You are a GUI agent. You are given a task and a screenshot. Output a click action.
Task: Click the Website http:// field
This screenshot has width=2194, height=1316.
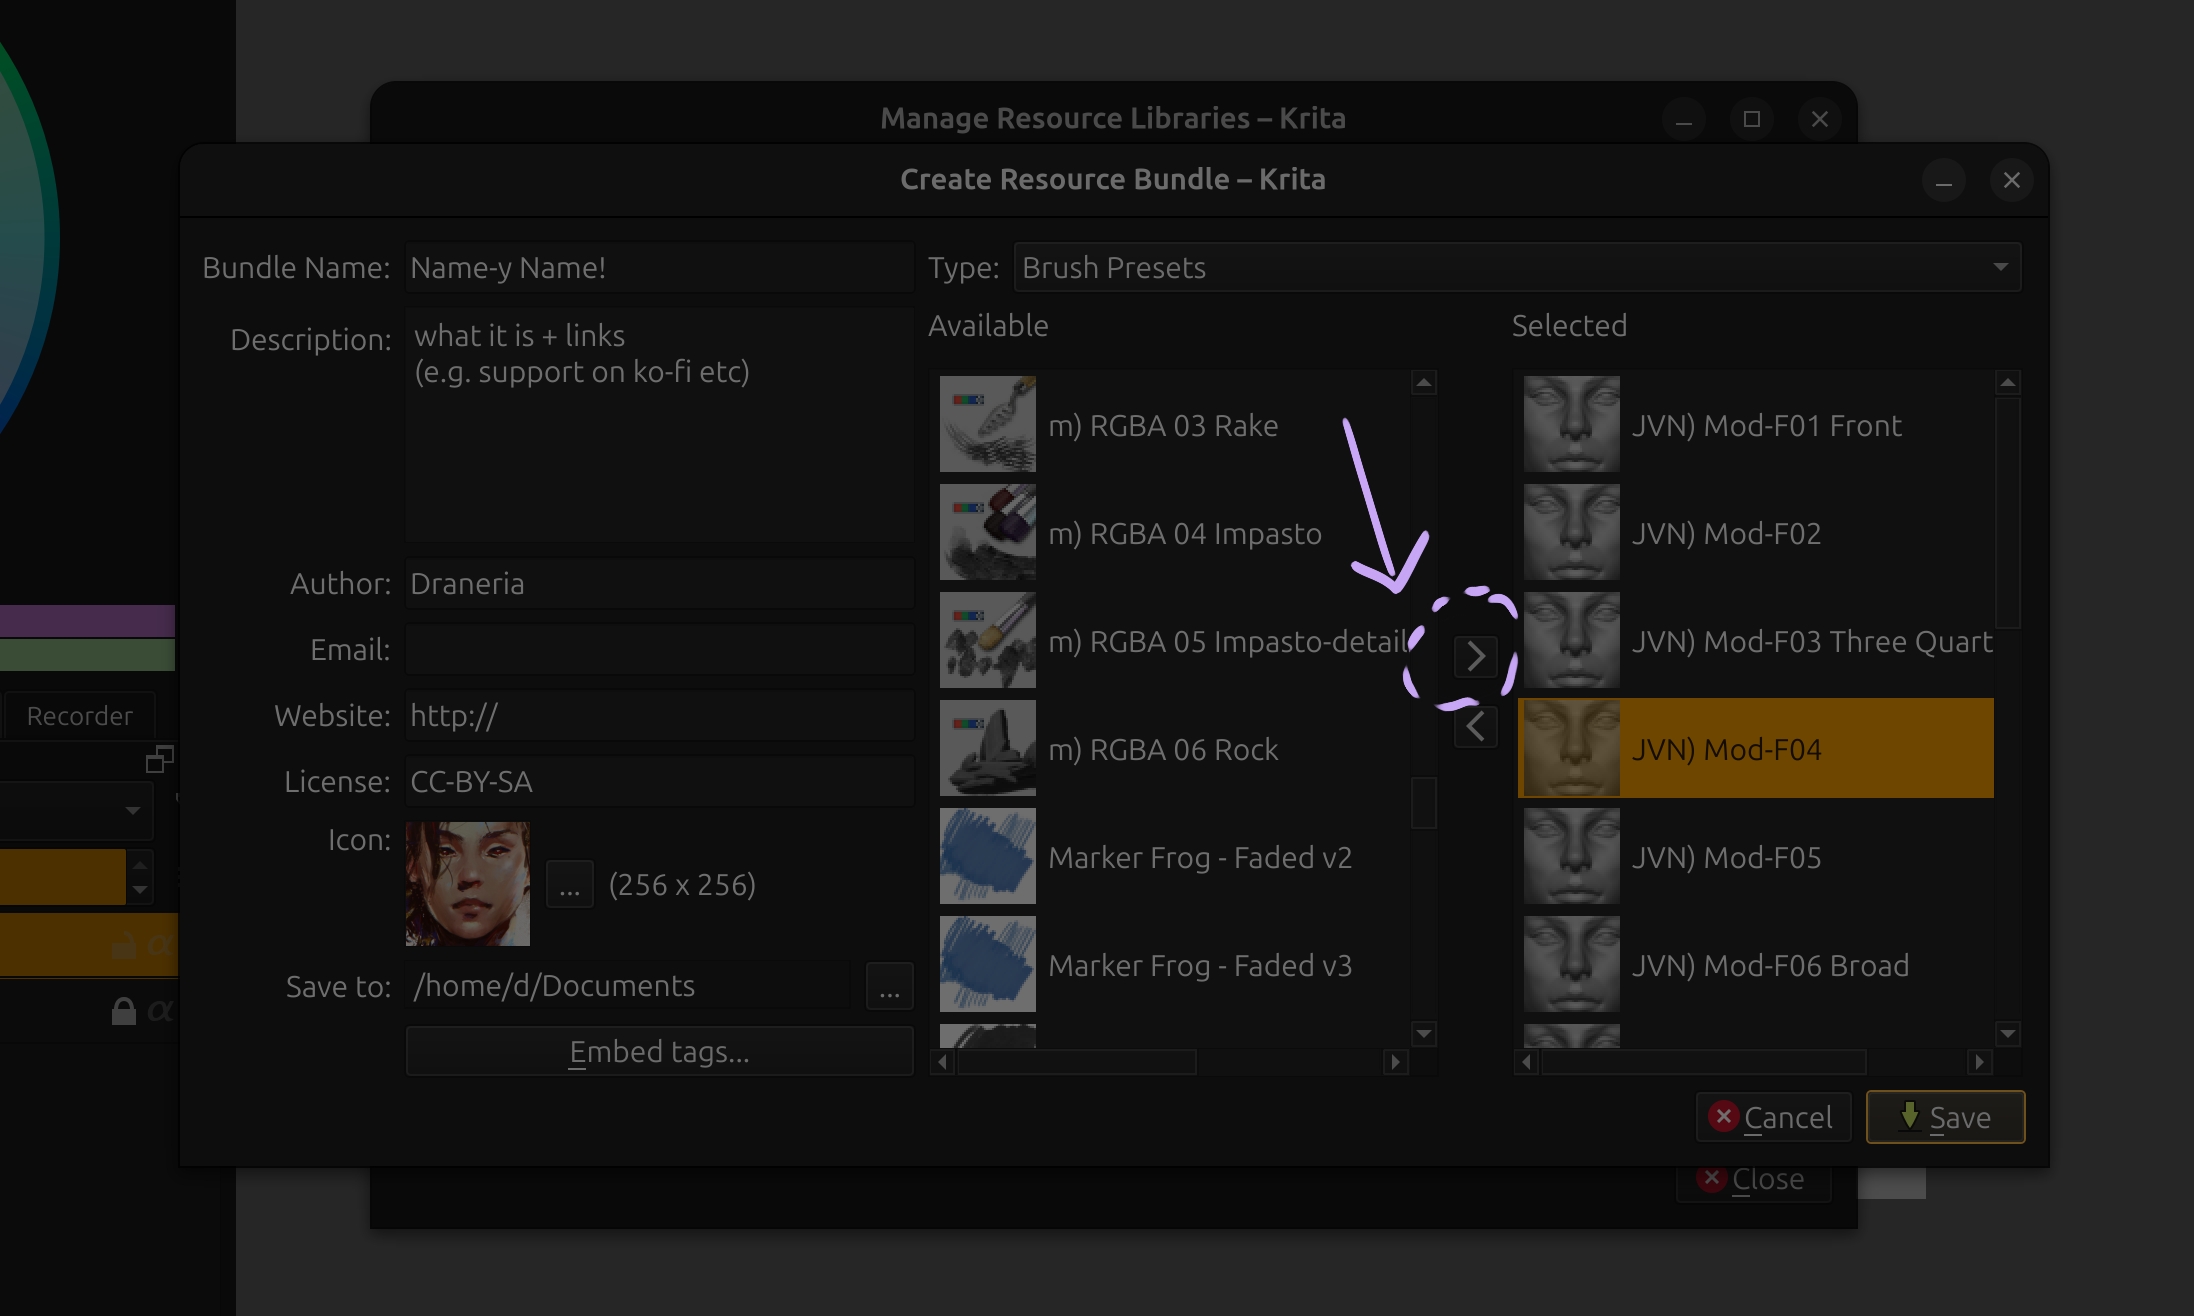(658, 716)
